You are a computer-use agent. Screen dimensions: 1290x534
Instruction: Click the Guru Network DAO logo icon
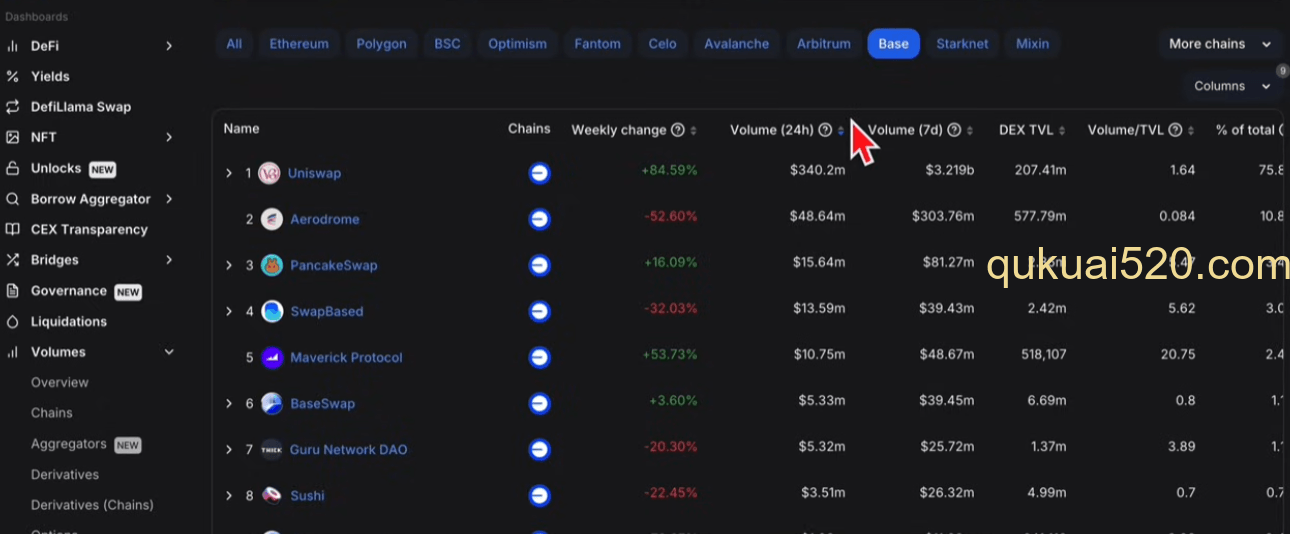(x=272, y=449)
